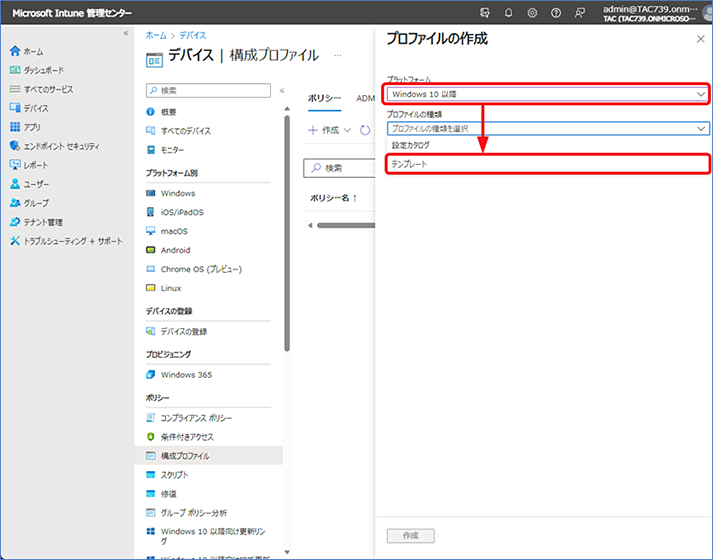713x560 pixels.
Task: Open グループ ポリシー分析
Action: click(x=186, y=513)
